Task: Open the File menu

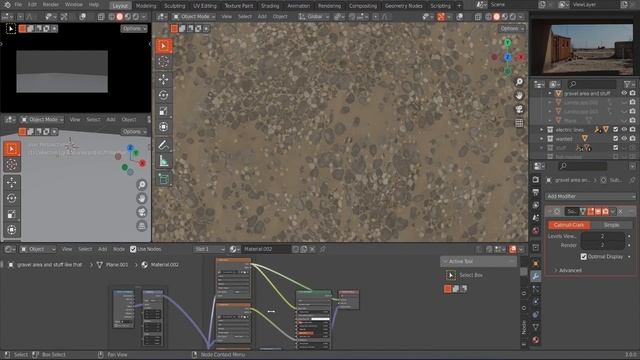Action: [18, 4]
